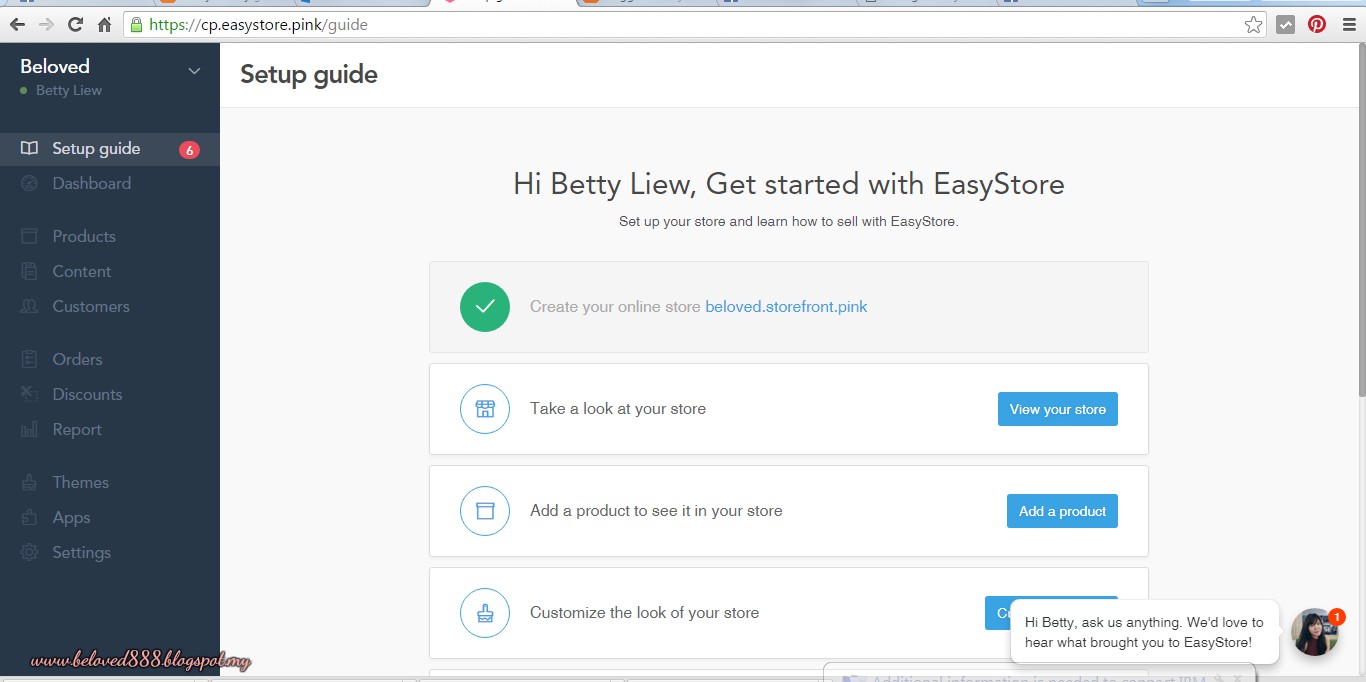
Task: Open the beloved.storefront.pink link
Action: [x=786, y=306]
